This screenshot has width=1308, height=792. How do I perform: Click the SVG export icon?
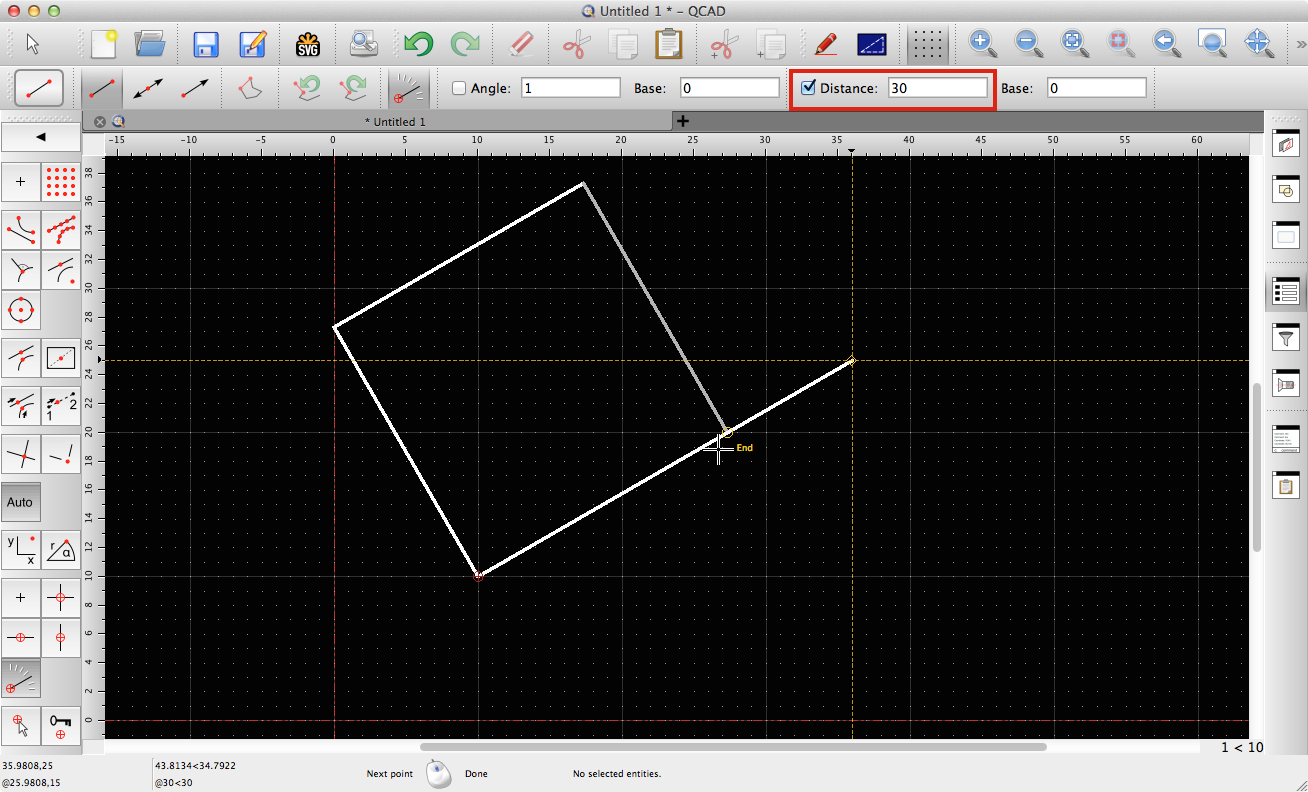[307, 44]
